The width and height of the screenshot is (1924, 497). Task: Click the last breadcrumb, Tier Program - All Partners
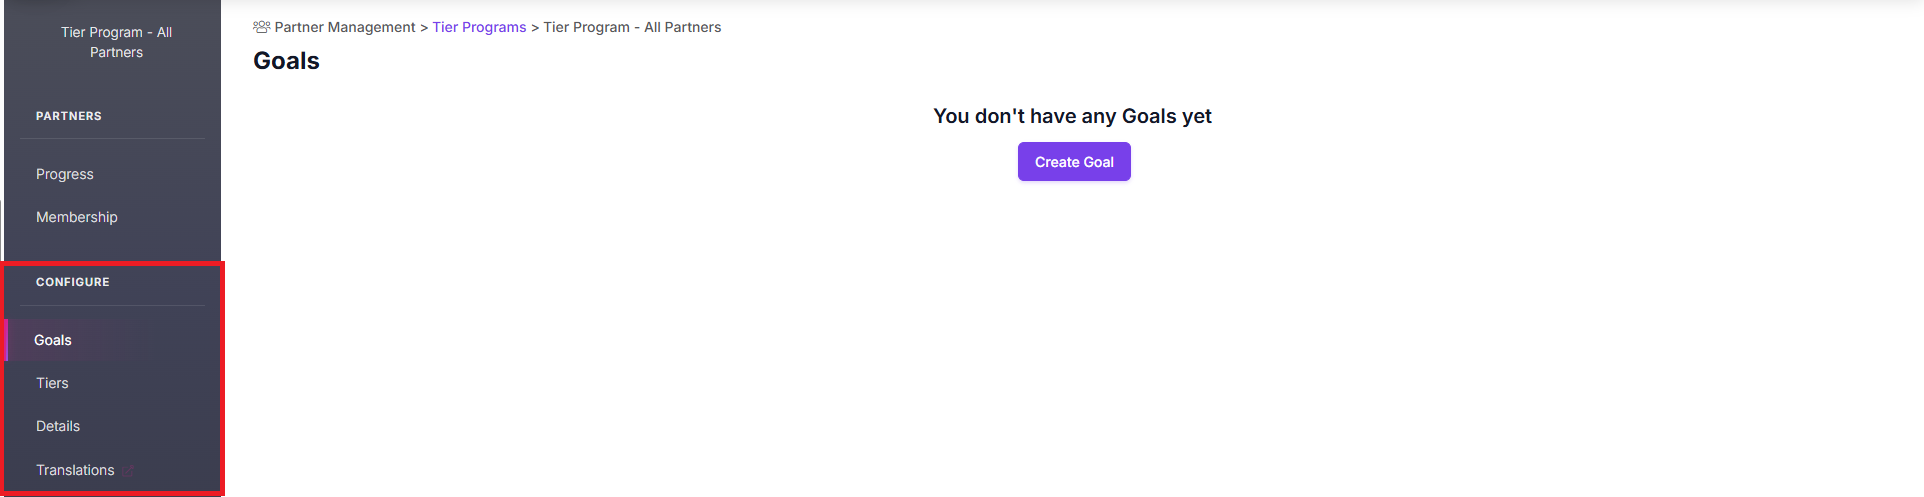[x=632, y=27]
